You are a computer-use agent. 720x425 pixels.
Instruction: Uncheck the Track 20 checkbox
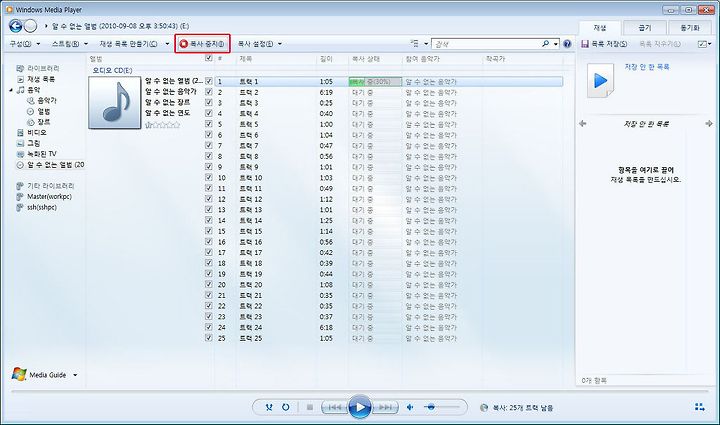209,284
